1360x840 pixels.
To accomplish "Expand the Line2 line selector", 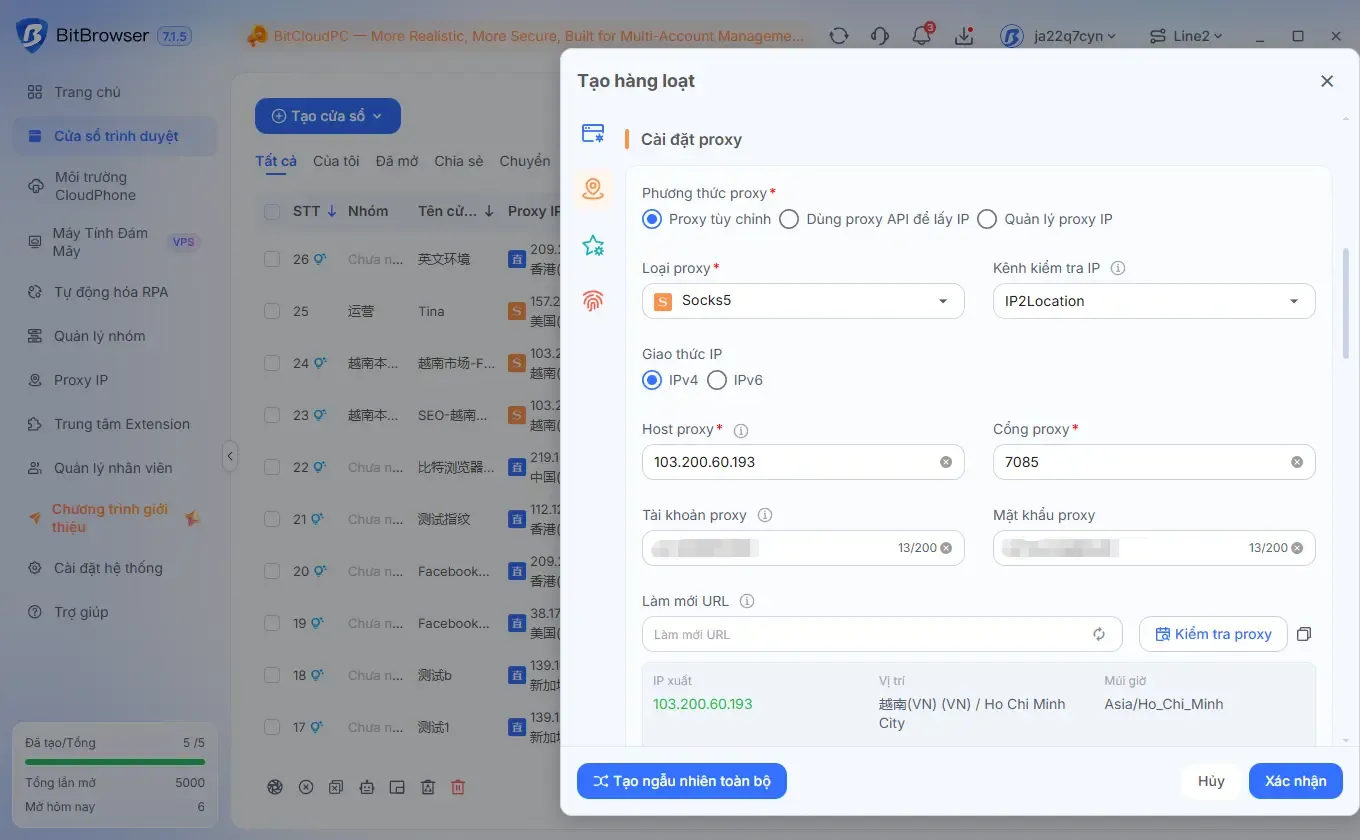I will coord(1186,36).
